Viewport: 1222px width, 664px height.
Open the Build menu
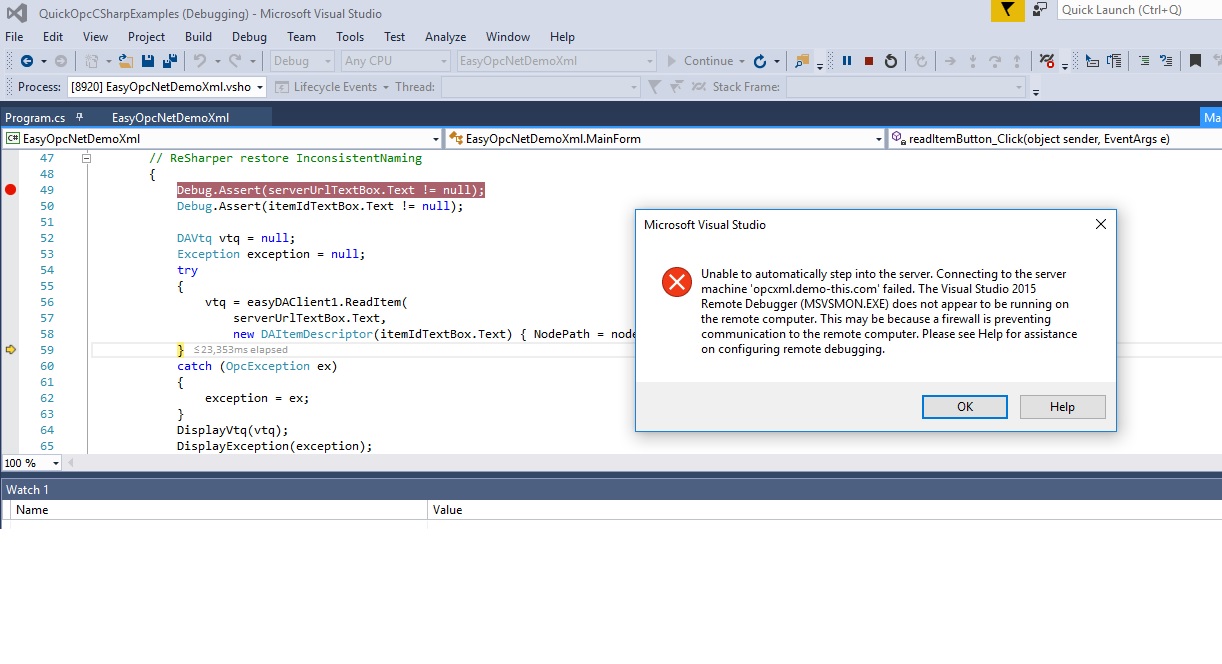pyautogui.click(x=198, y=37)
